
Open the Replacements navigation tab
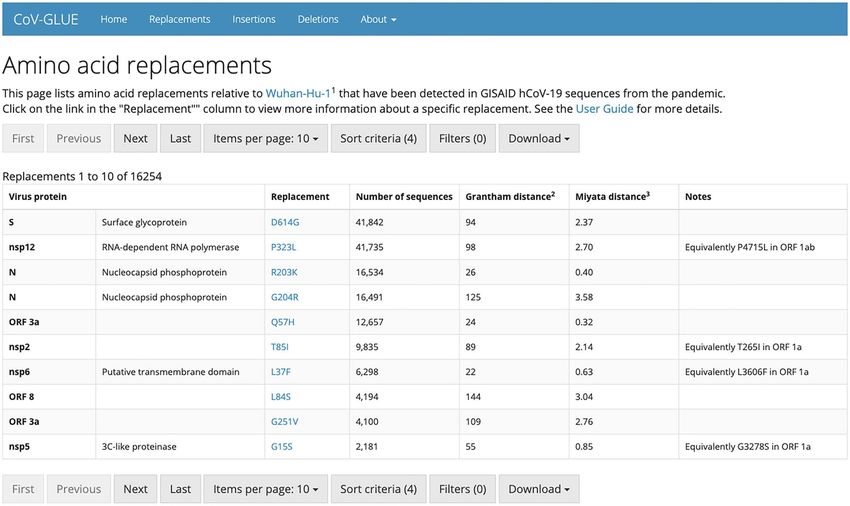pos(179,20)
